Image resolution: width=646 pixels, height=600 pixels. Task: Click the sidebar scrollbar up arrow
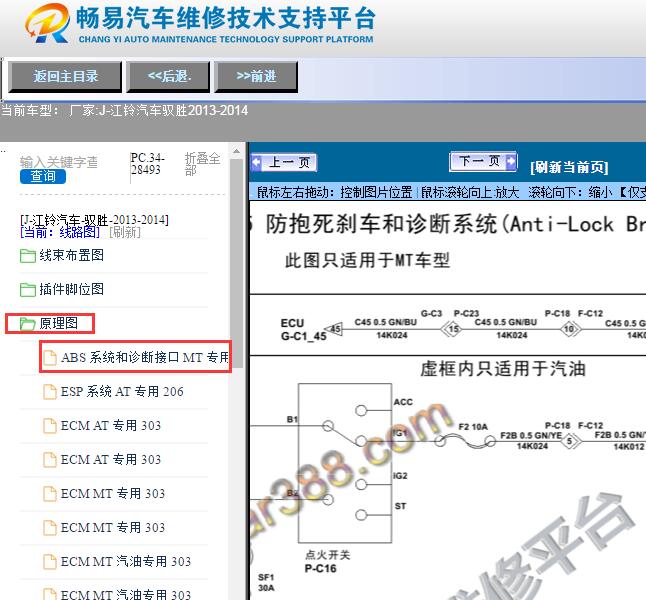click(x=236, y=151)
